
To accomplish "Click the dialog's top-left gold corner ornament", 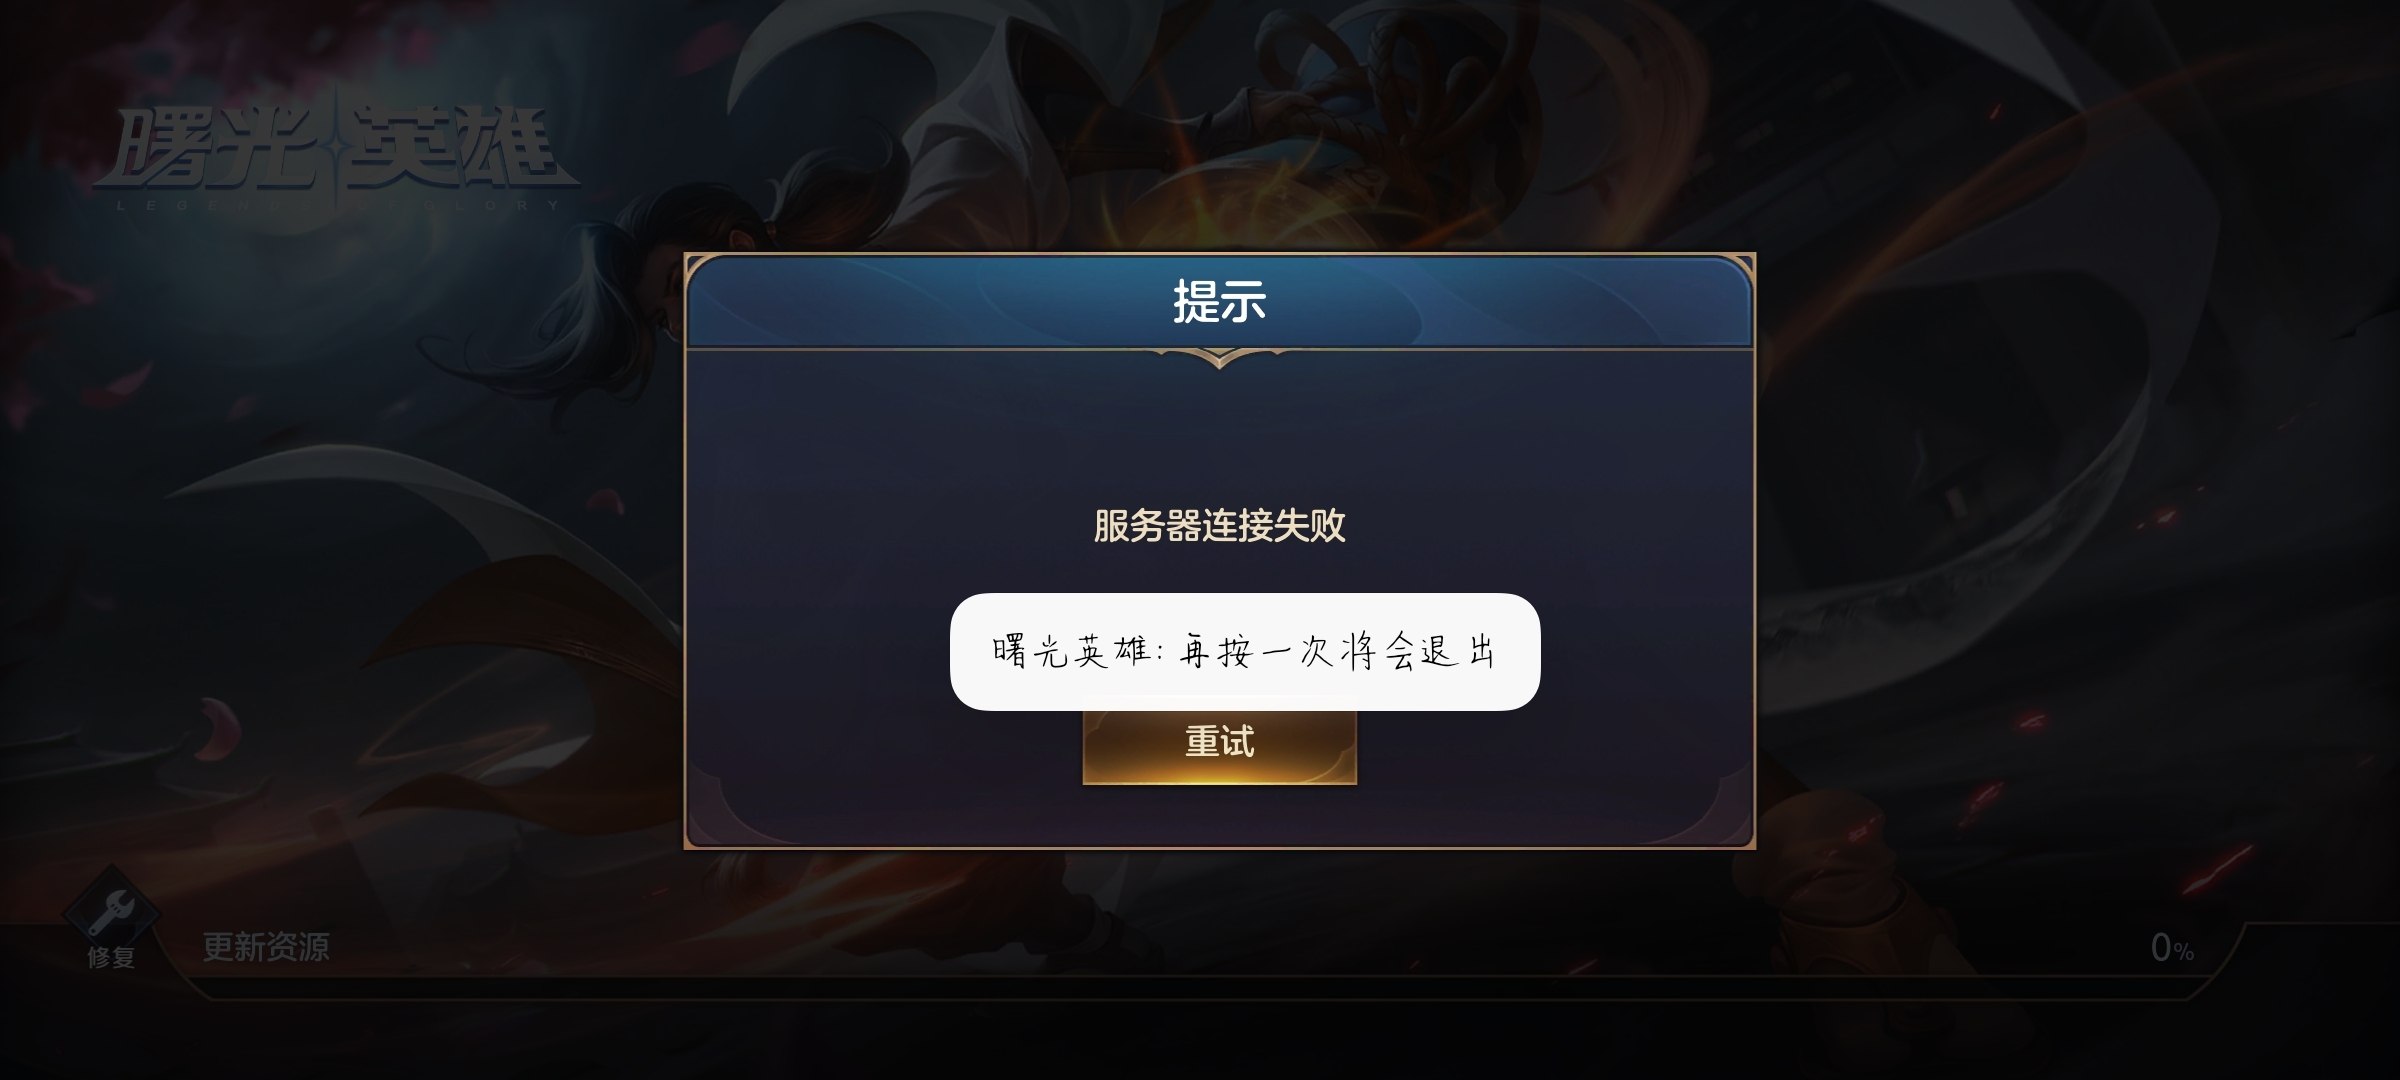I will (x=706, y=275).
